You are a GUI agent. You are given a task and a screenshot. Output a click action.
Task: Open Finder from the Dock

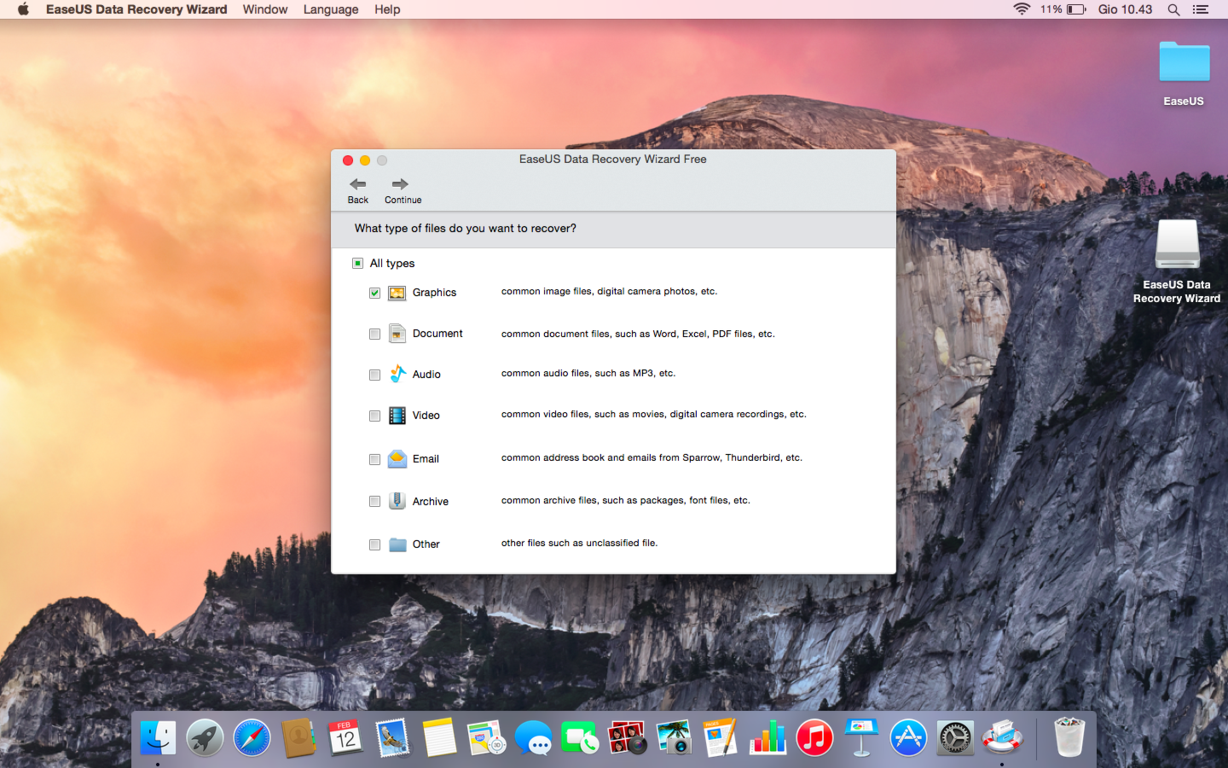point(158,738)
